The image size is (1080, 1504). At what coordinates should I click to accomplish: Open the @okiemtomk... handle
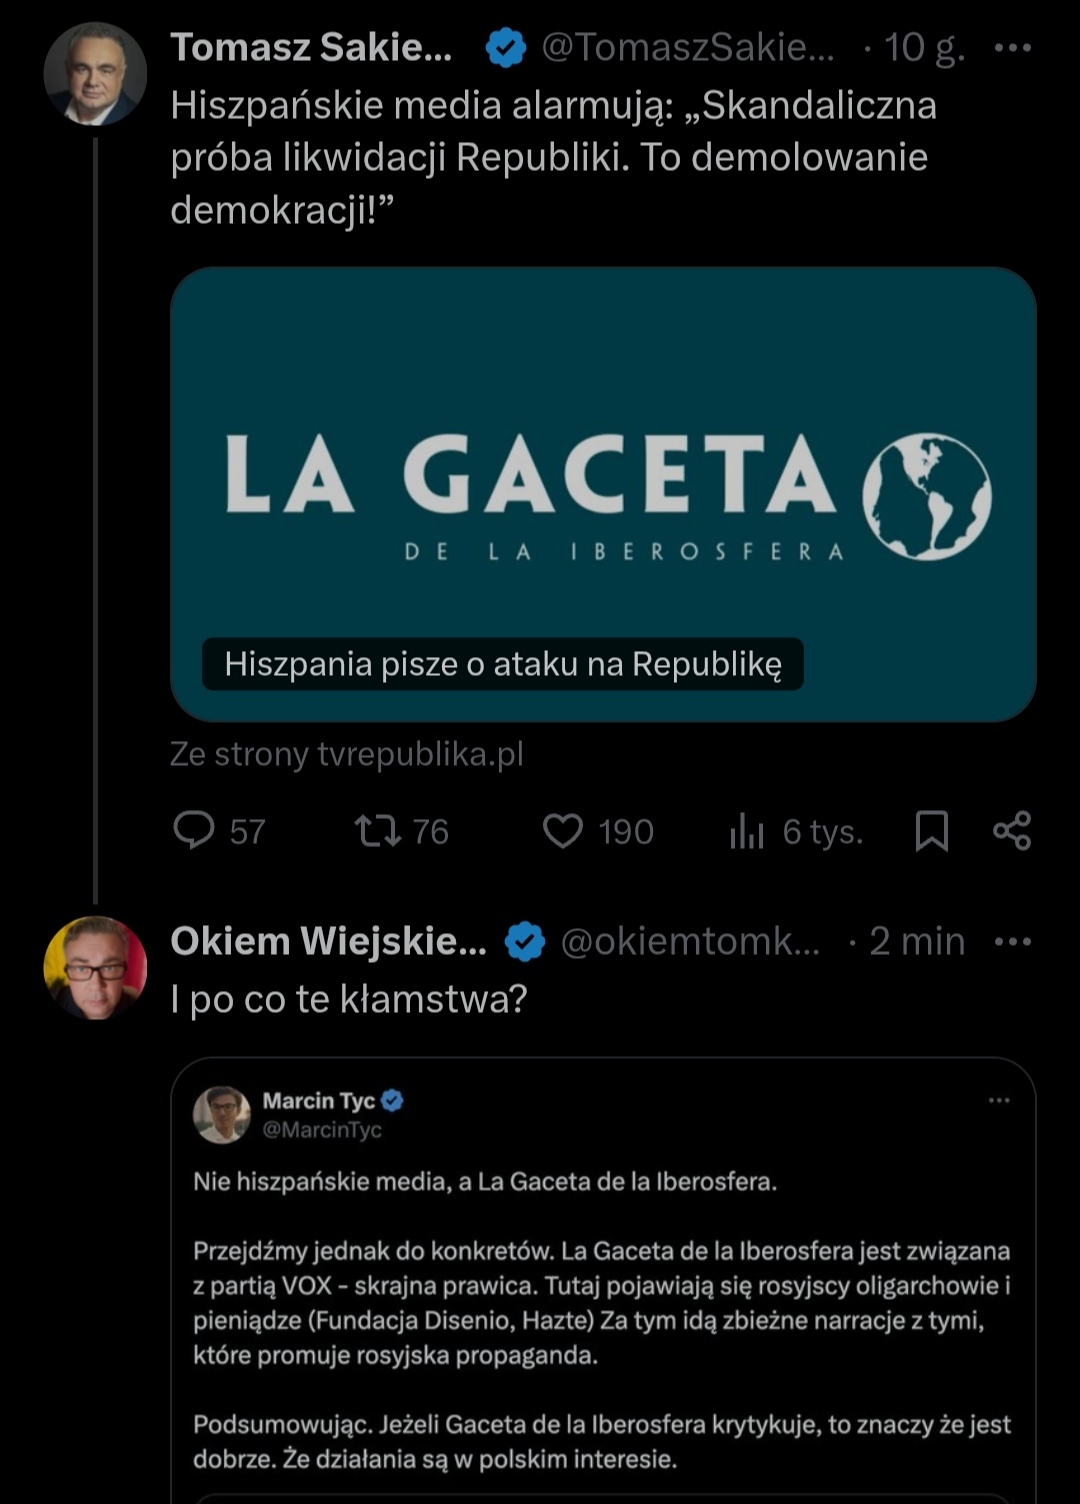click(x=690, y=941)
